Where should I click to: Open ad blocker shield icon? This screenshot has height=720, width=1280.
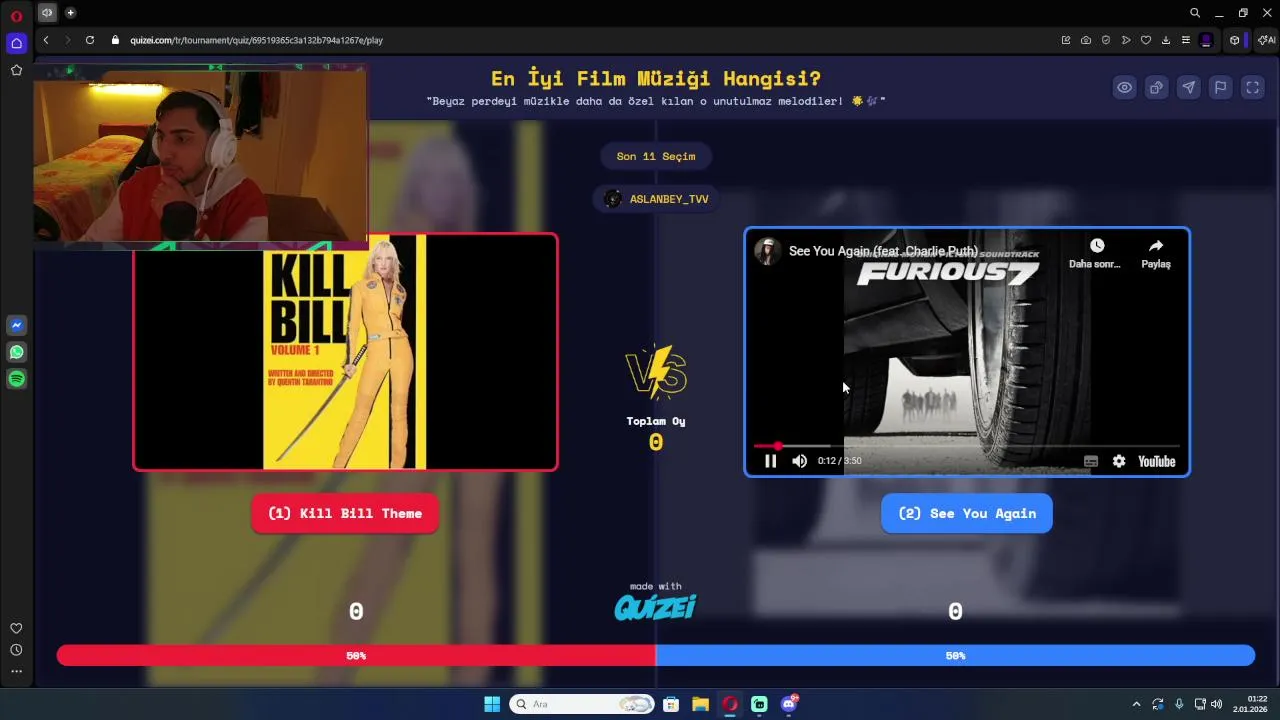[x=1106, y=40]
